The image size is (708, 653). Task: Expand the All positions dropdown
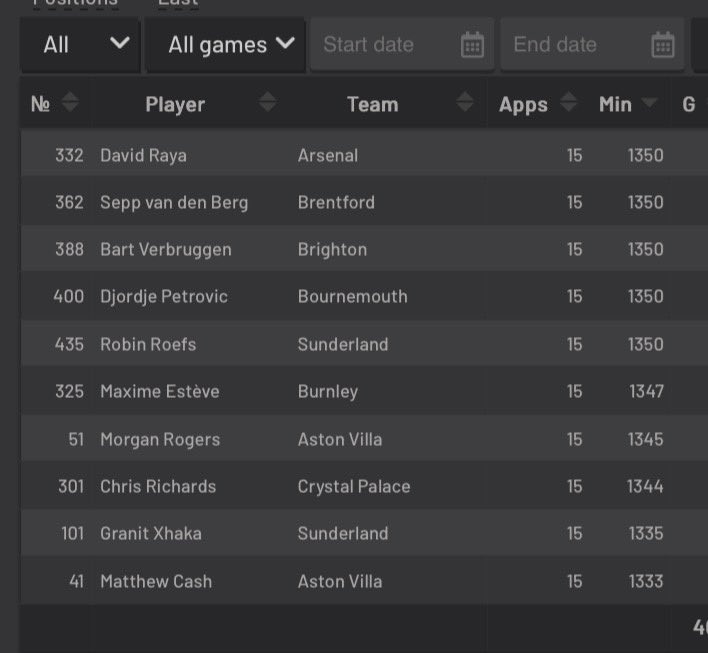pos(81,45)
